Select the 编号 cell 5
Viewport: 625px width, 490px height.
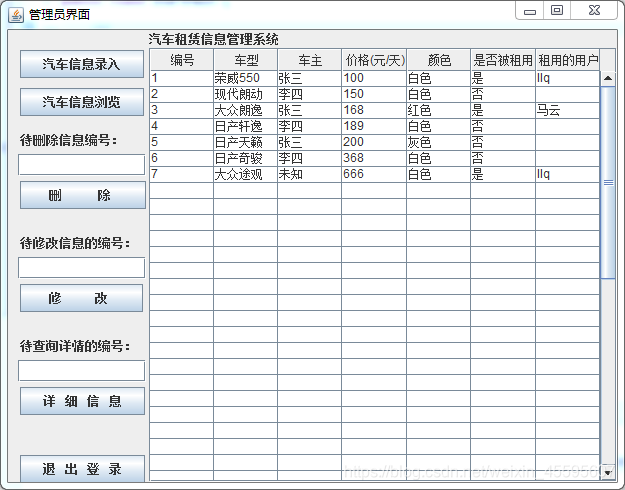(182, 142)
